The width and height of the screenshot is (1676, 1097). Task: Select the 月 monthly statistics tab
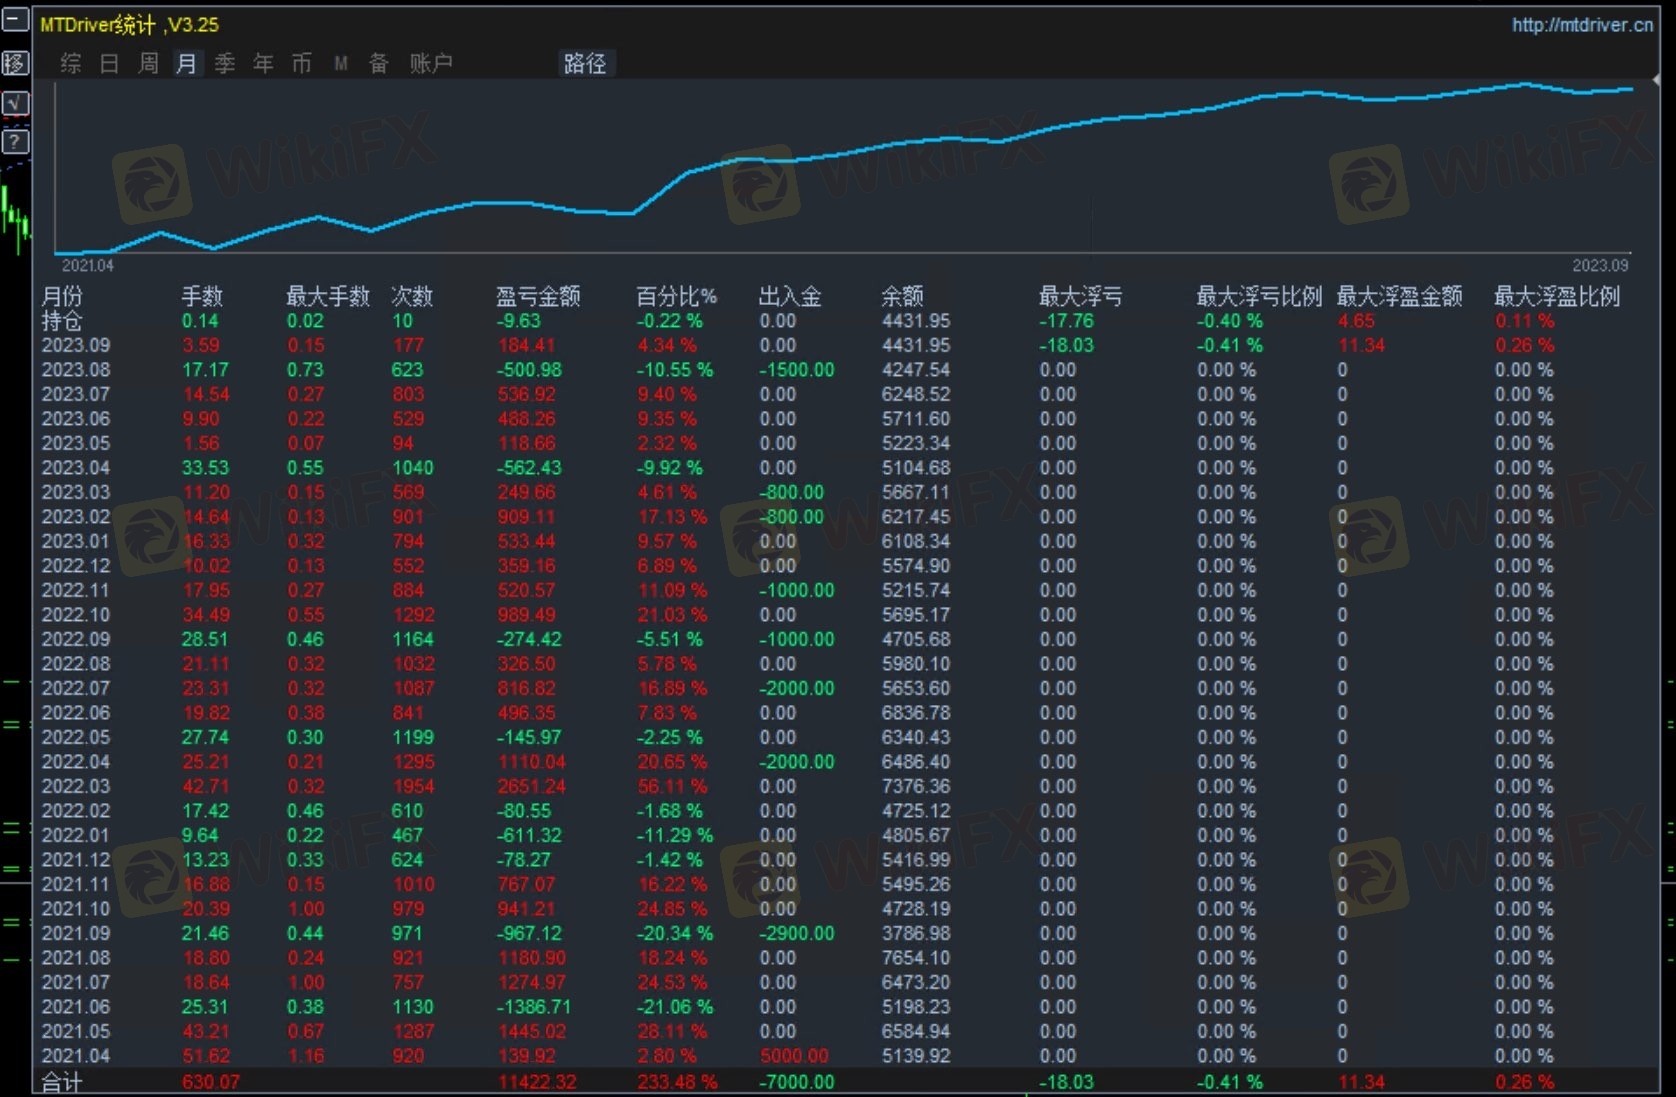tap(186, 64)
